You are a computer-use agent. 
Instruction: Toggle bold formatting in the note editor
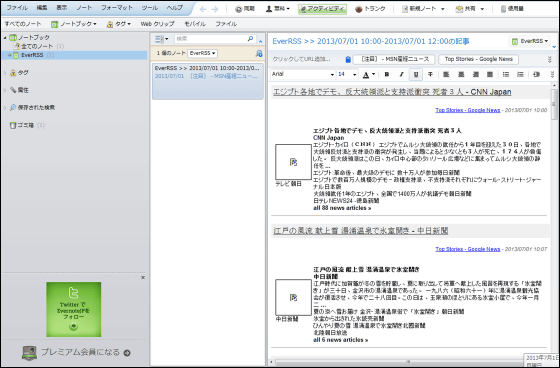[386, 74]
